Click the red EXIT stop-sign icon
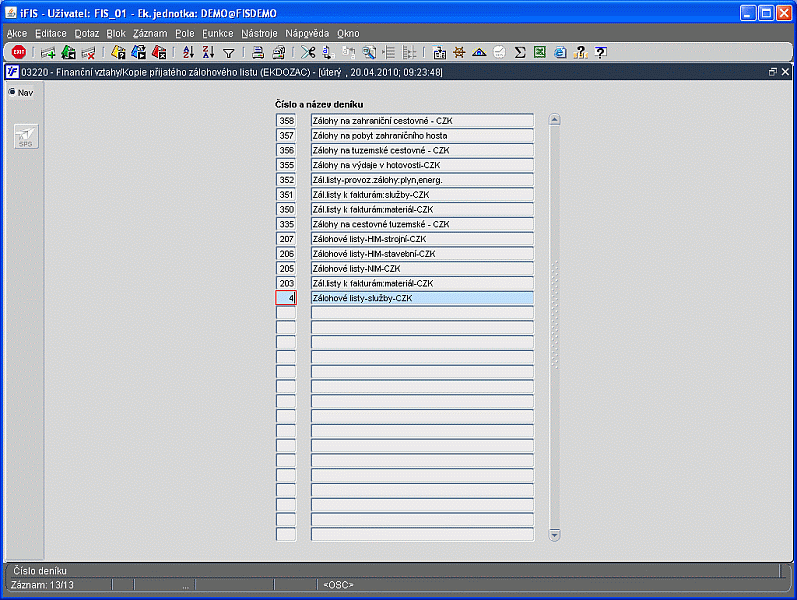797x600 pixels. click(x=19, y=52)
